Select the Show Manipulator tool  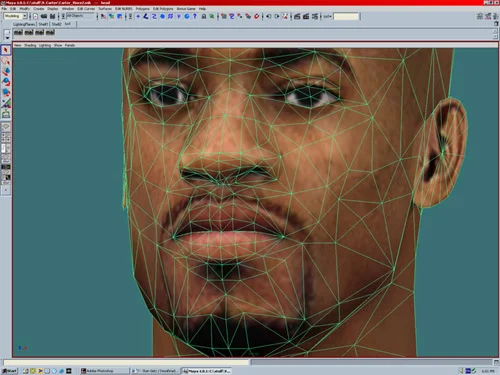tap(6, 103)
